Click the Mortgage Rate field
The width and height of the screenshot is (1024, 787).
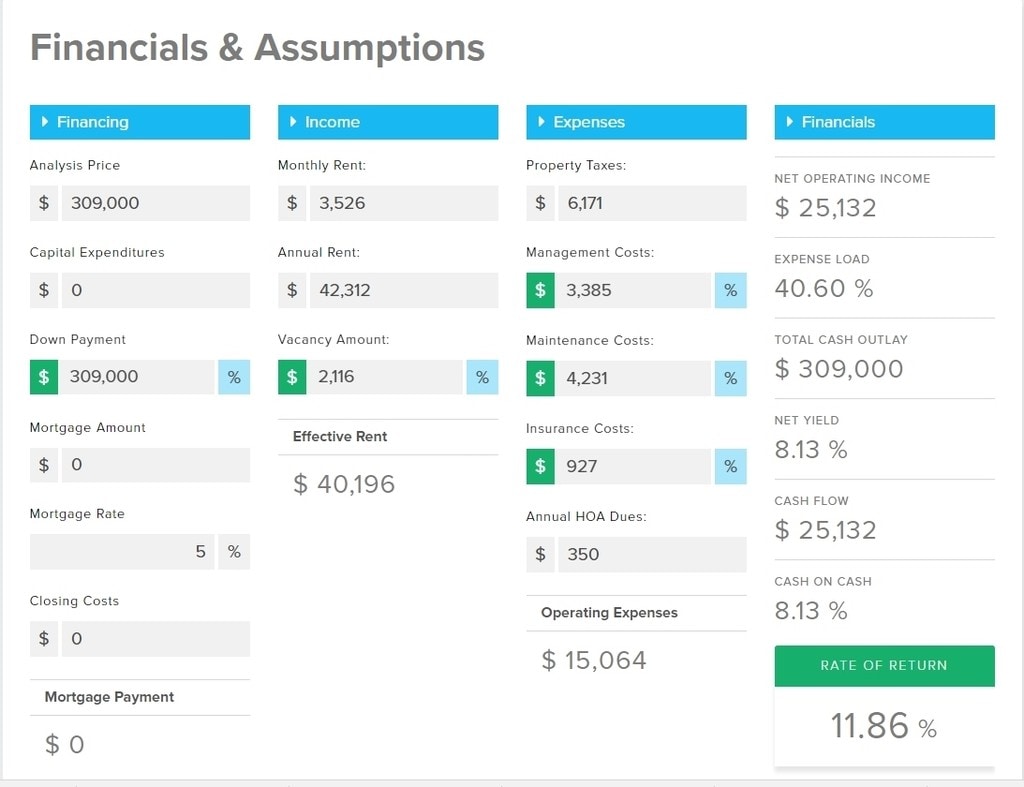122,552
